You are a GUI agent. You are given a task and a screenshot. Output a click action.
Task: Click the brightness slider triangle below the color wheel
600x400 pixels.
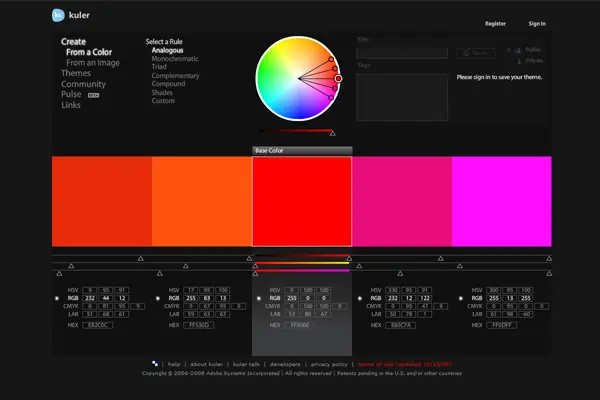coord(332,134)
